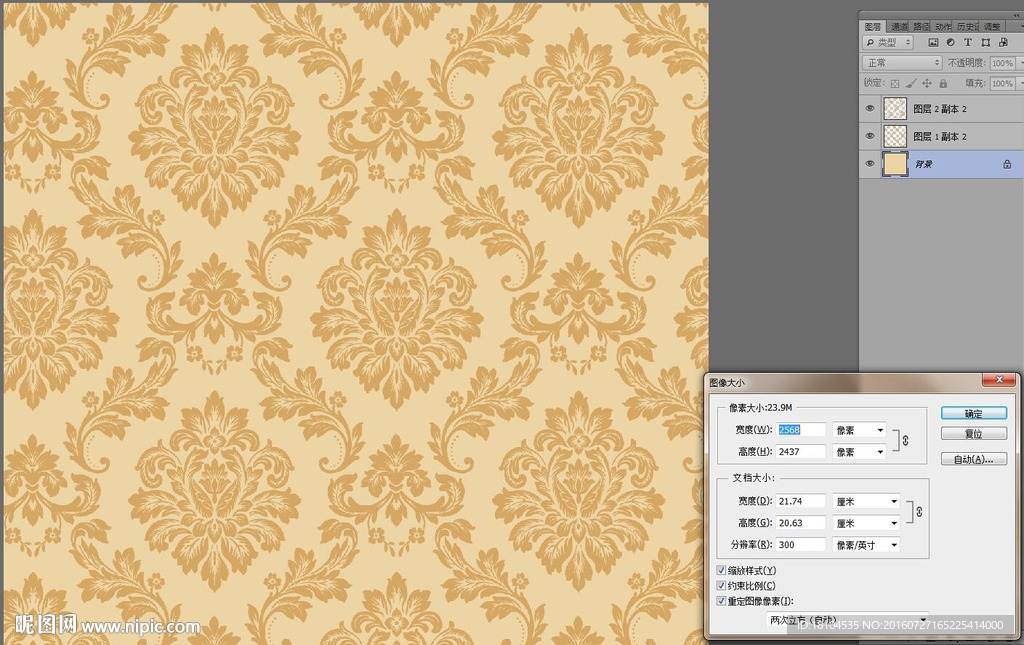Image resolution: width=1024 pixels, height=645 pixels.
Task: Click the 不透明度 value field
Action: click(1002, 63)
